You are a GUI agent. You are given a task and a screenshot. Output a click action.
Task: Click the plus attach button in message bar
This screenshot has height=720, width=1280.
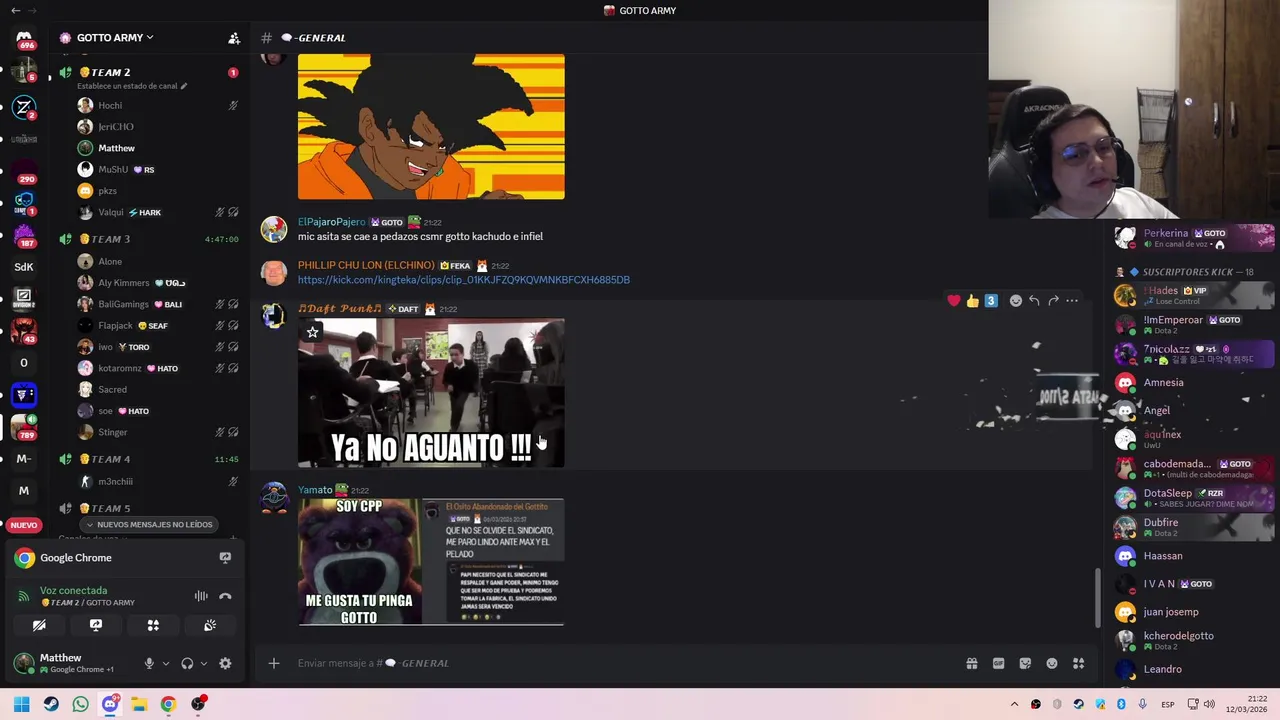tap(273, 663)
